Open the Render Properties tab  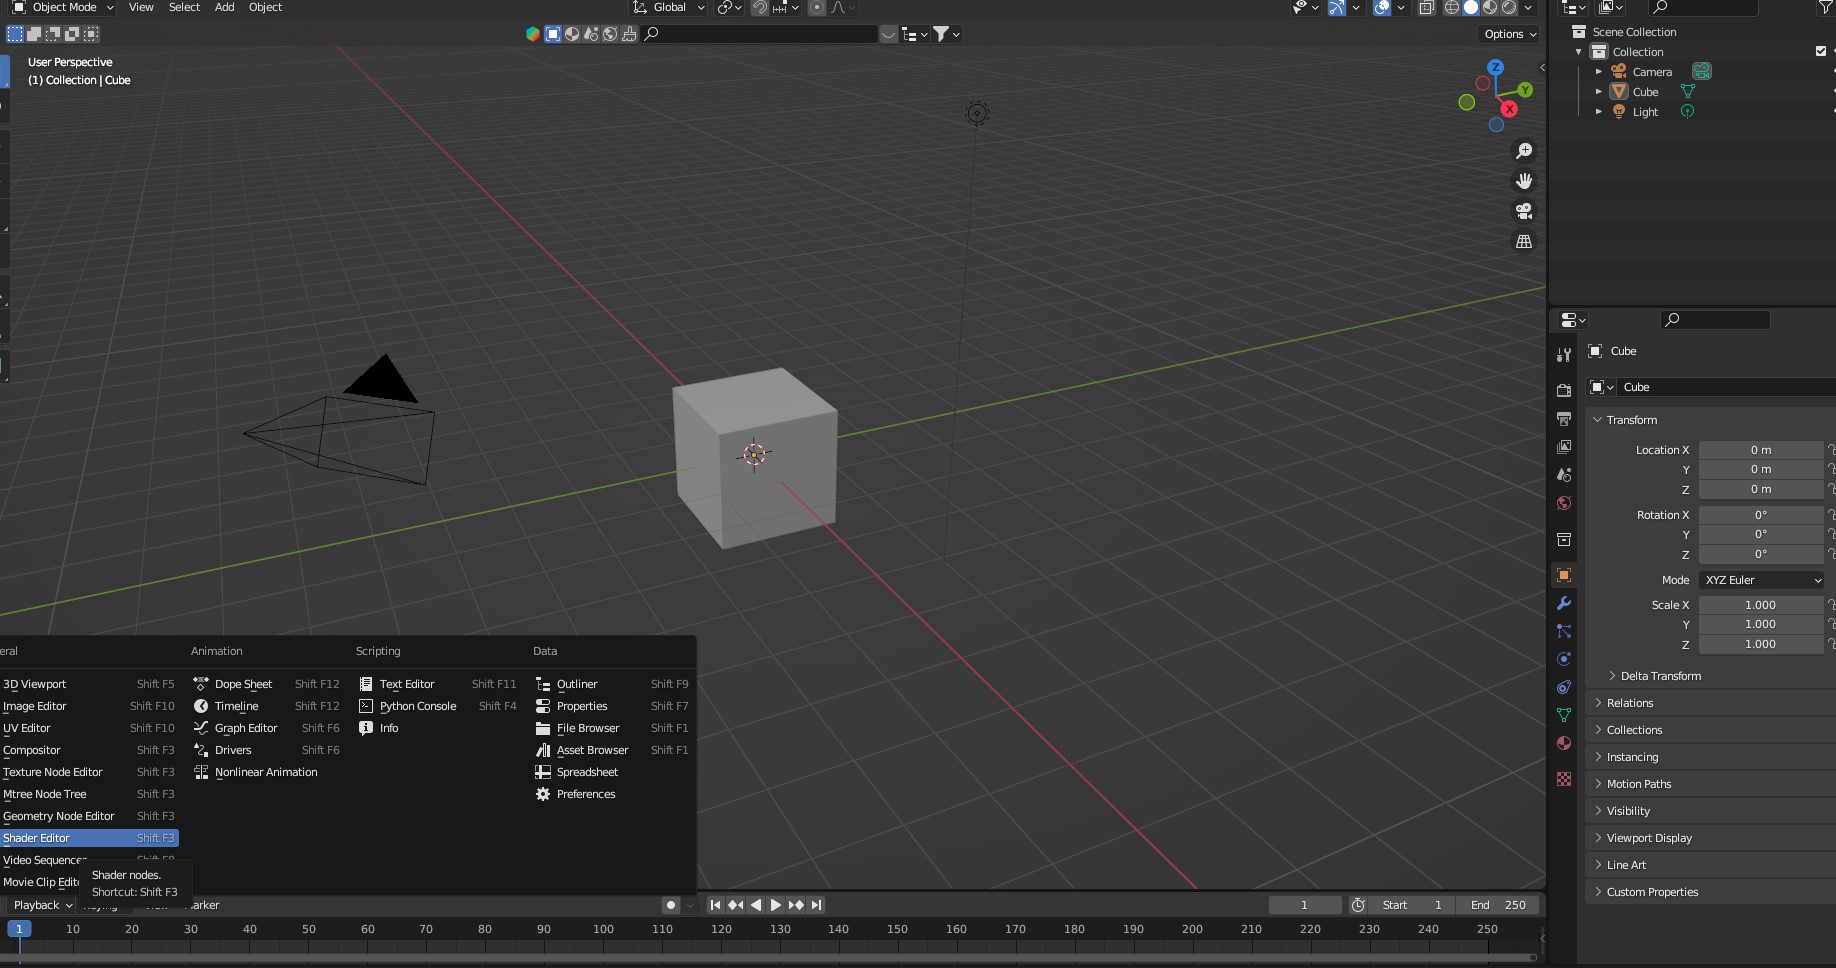(1563, 390)
